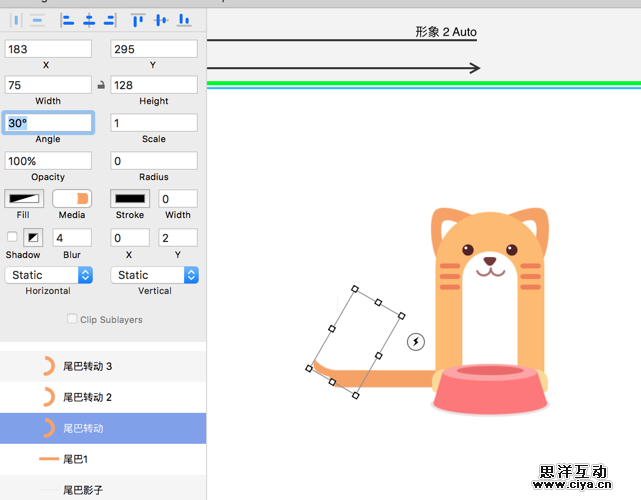Enable the Shadow checkbox

(12, 237)
